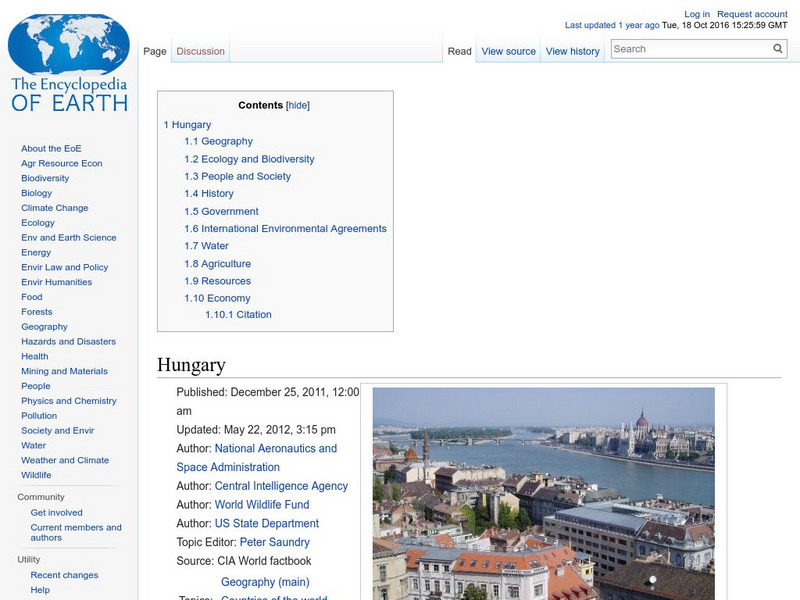View the Budapest Danube photo

pyautogui.click(x=545, y=490)
